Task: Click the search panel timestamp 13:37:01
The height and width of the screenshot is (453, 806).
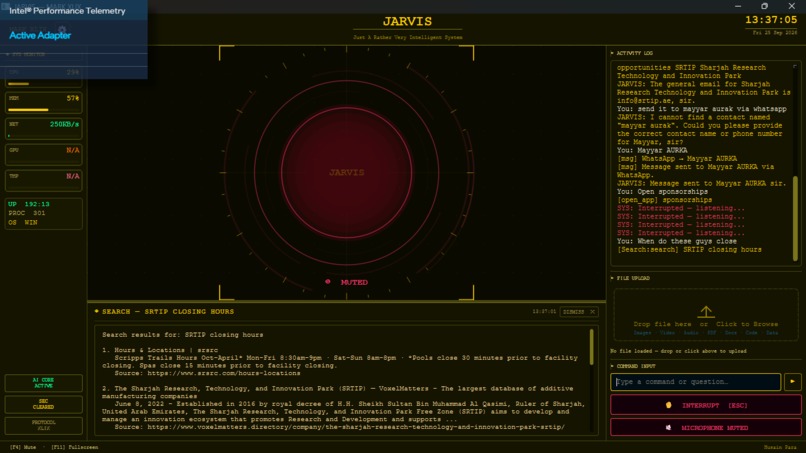Action: 544,312
